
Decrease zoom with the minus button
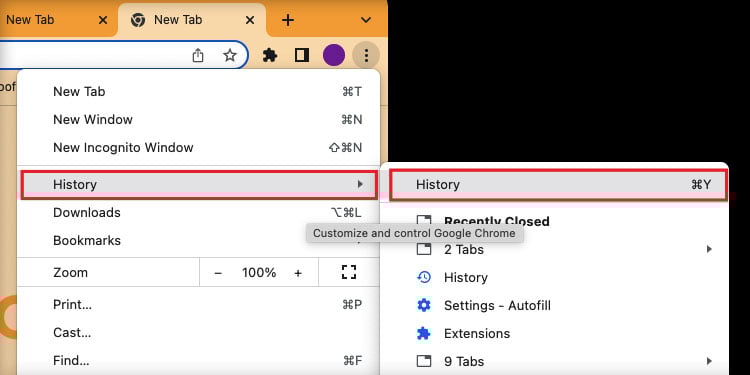(x=218, y=273)
